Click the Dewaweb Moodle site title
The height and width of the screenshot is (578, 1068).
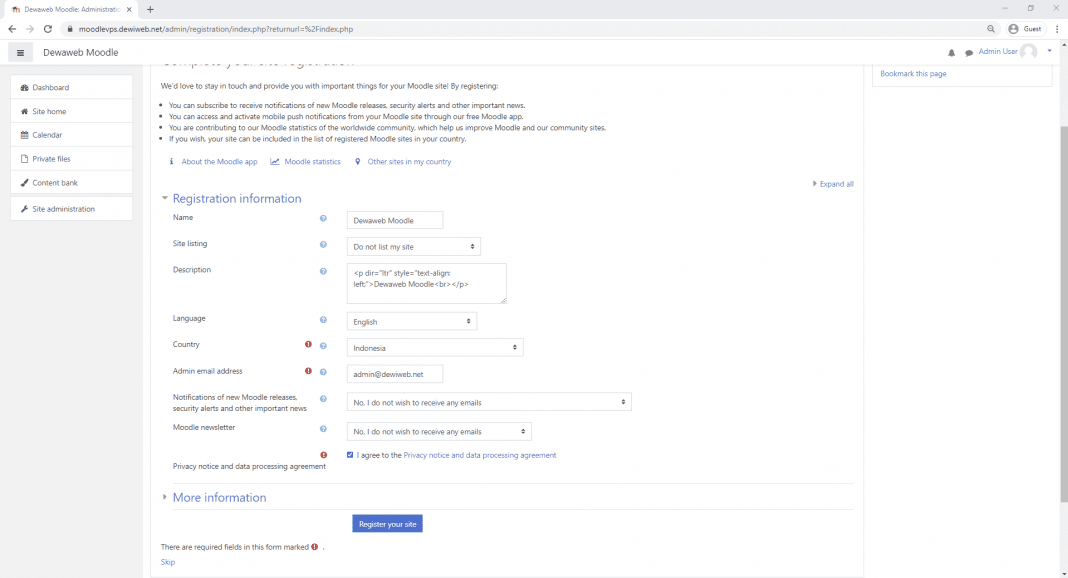80,52
